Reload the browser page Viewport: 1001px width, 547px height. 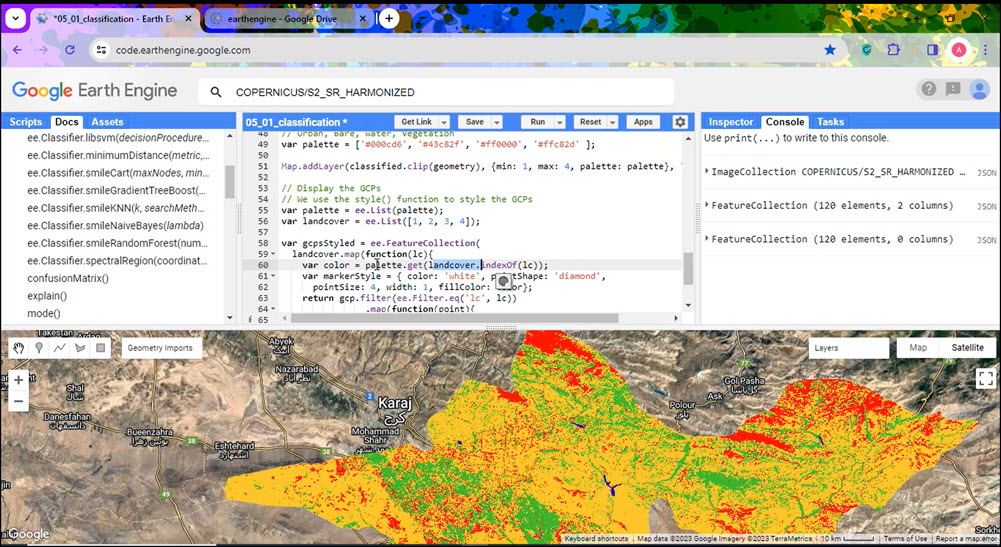tap(70, 50)
